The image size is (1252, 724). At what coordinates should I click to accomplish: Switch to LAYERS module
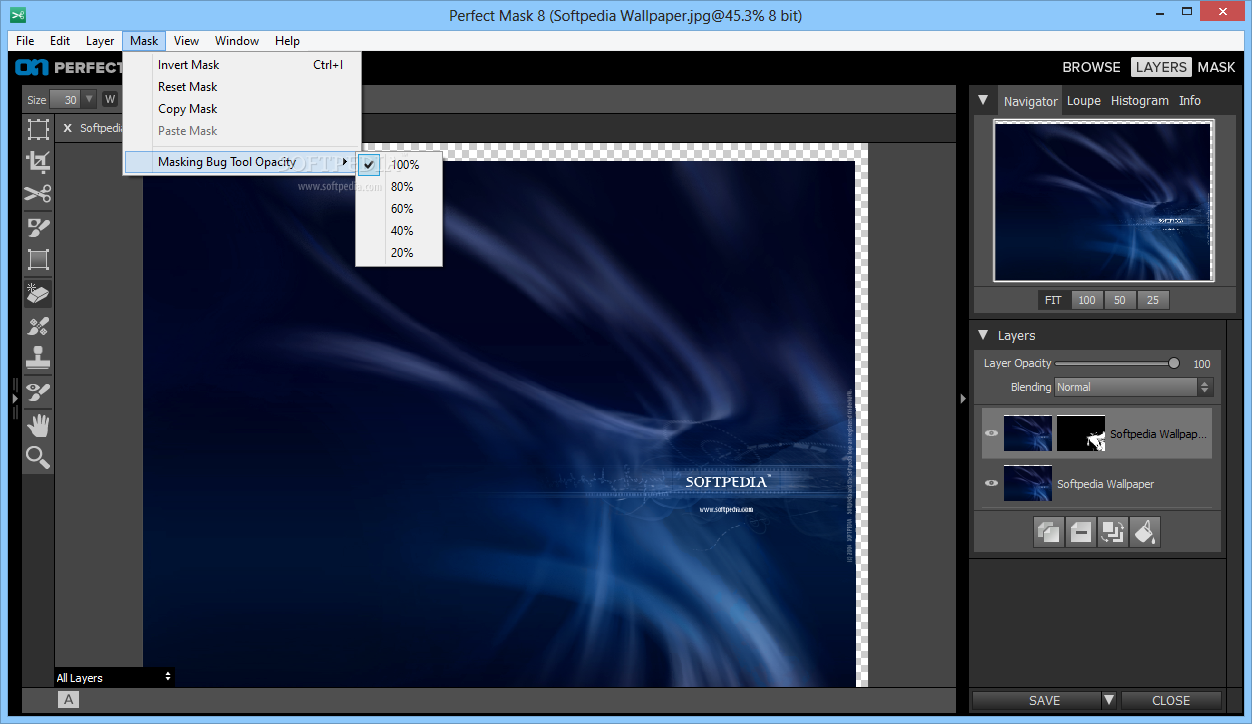point(1161,67)
